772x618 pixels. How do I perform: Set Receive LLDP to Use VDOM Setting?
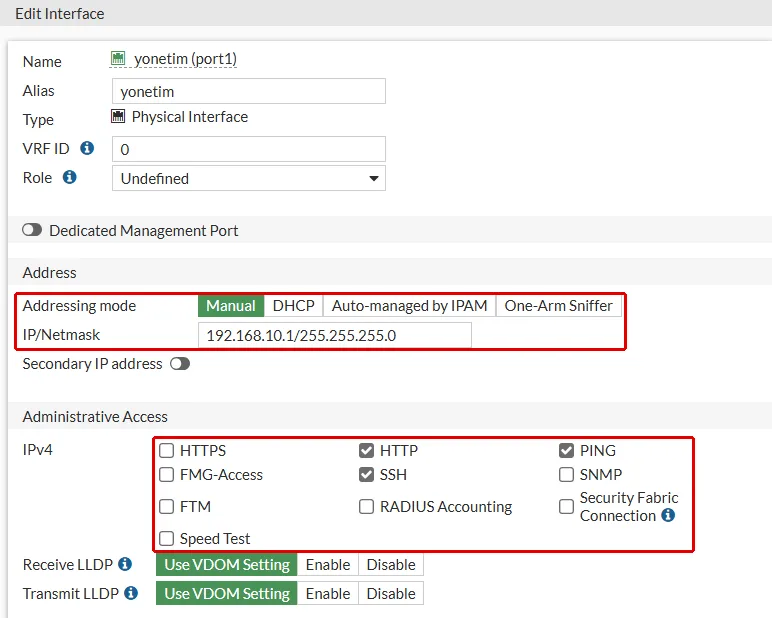(227, 564)
